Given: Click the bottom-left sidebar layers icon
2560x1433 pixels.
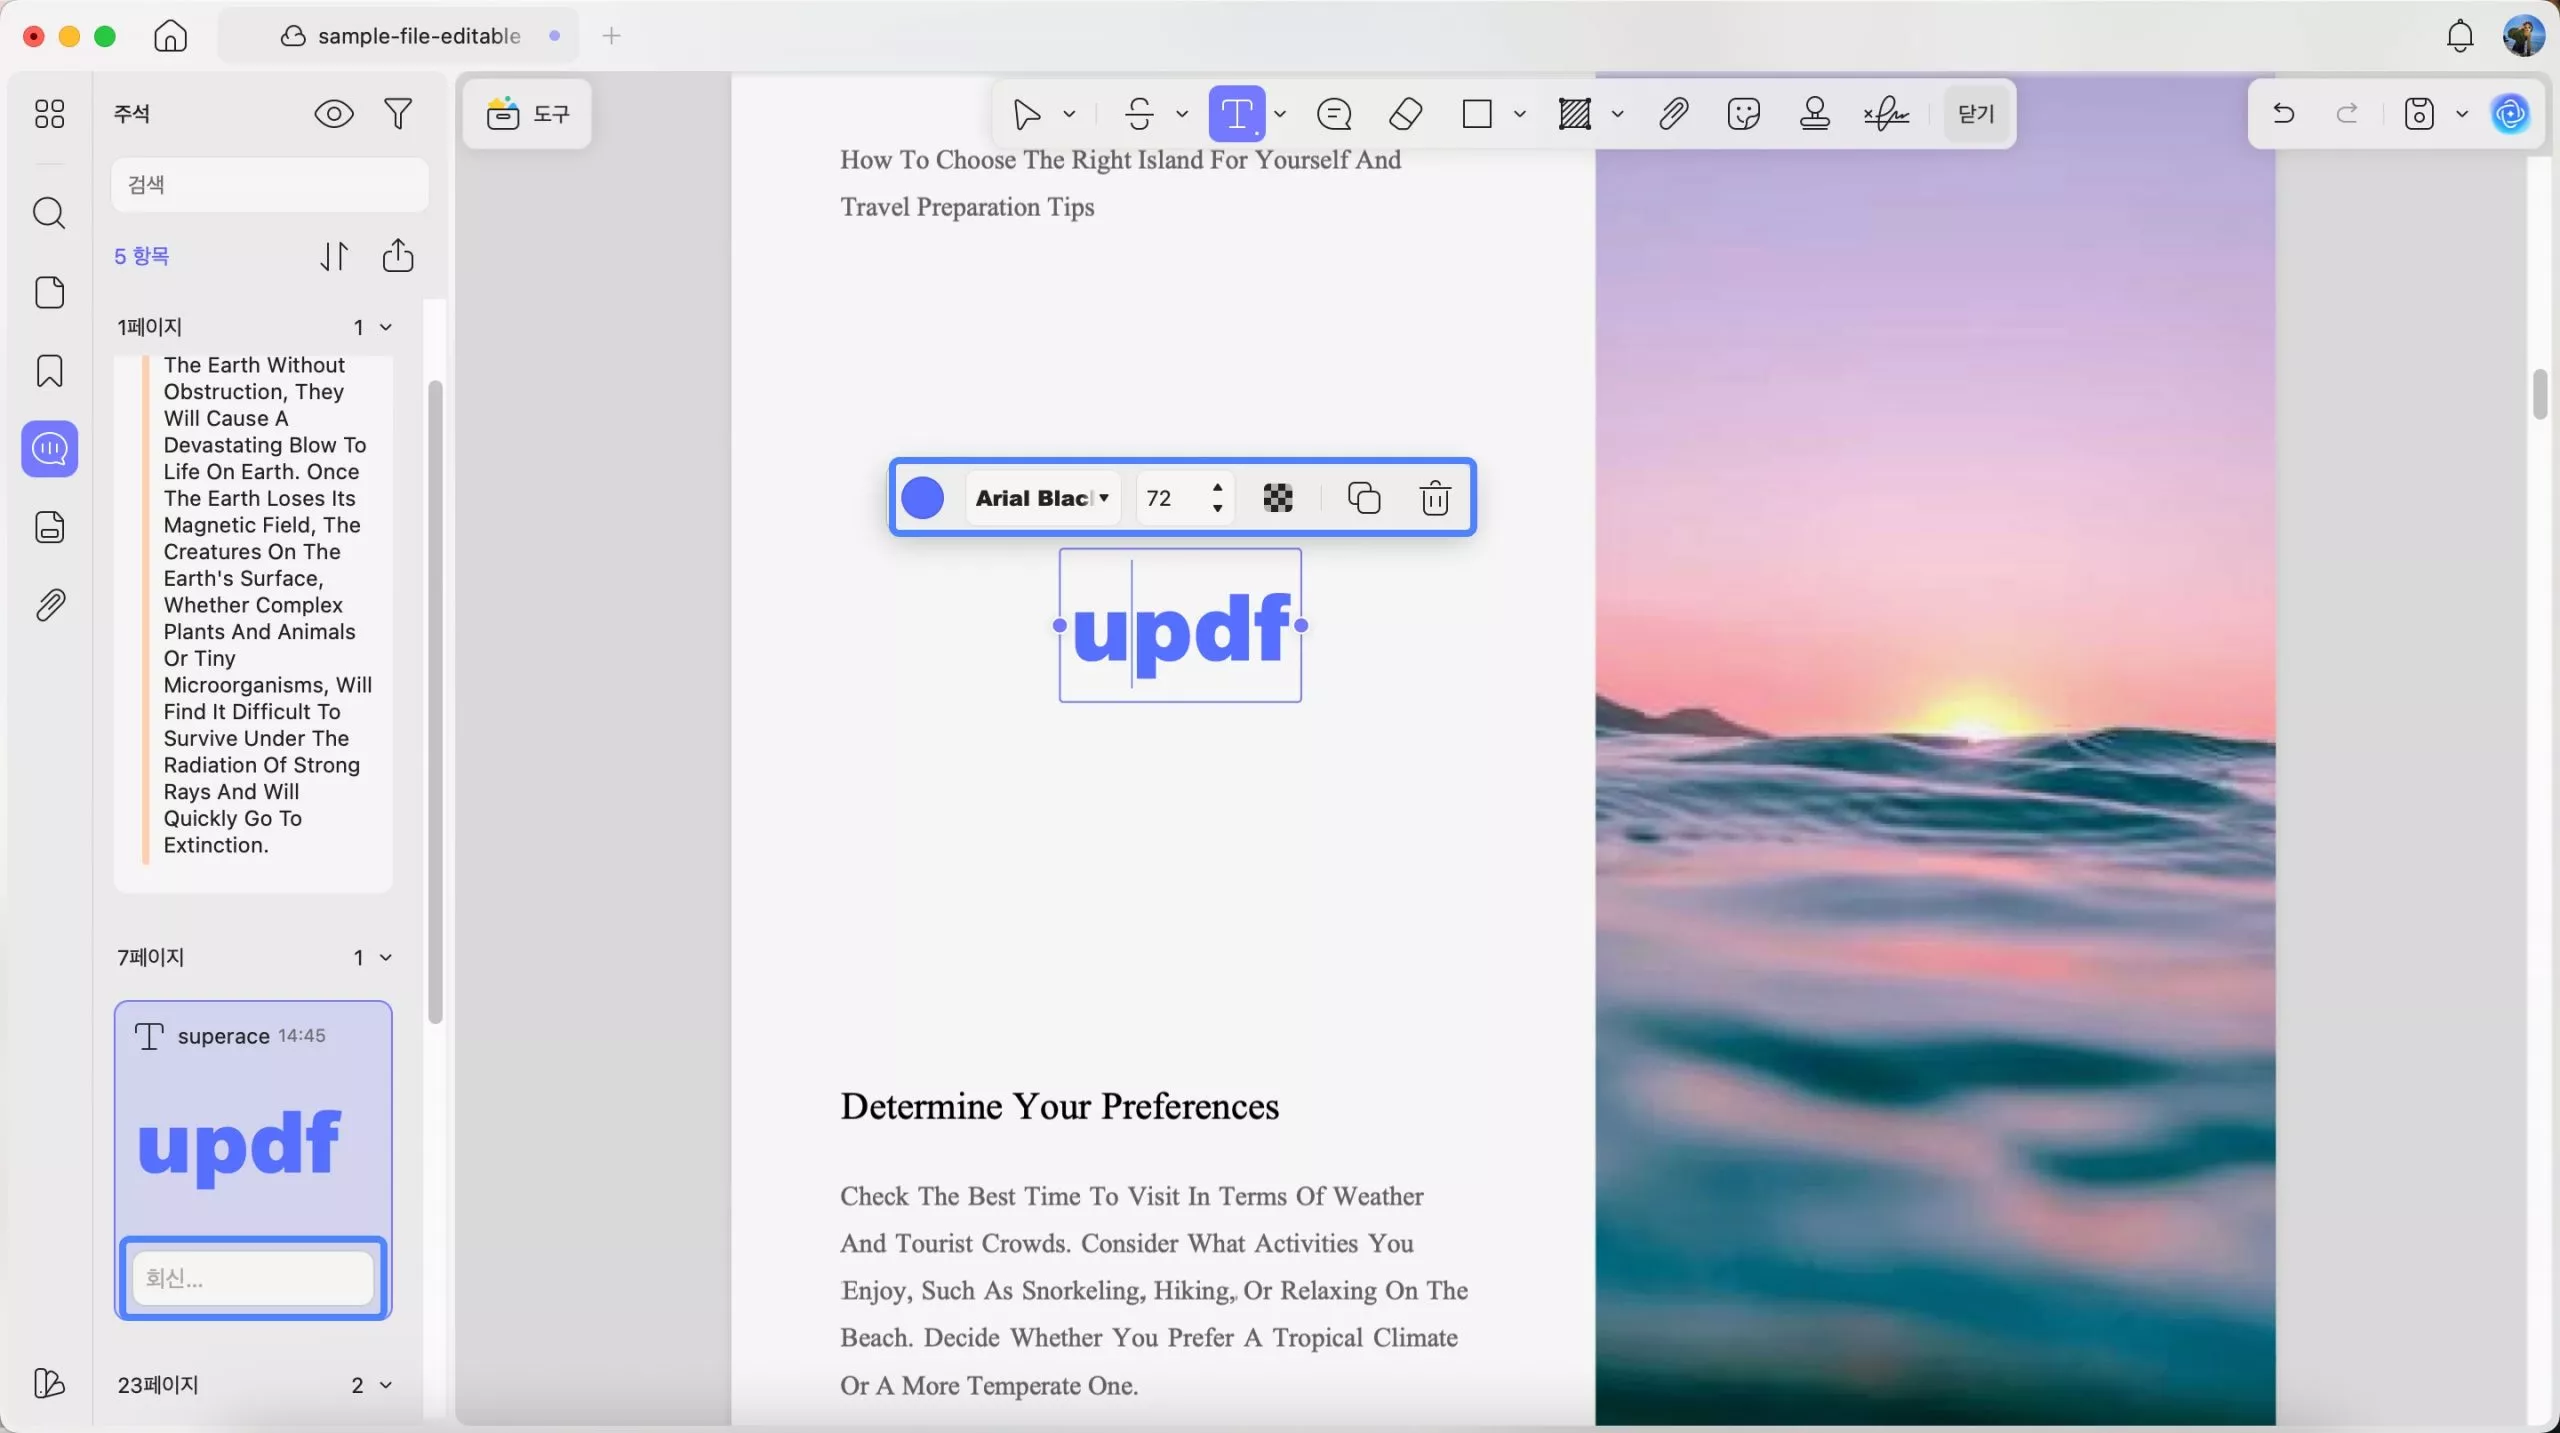Looking at the screenshot, I should click(x=49, y=1383).
